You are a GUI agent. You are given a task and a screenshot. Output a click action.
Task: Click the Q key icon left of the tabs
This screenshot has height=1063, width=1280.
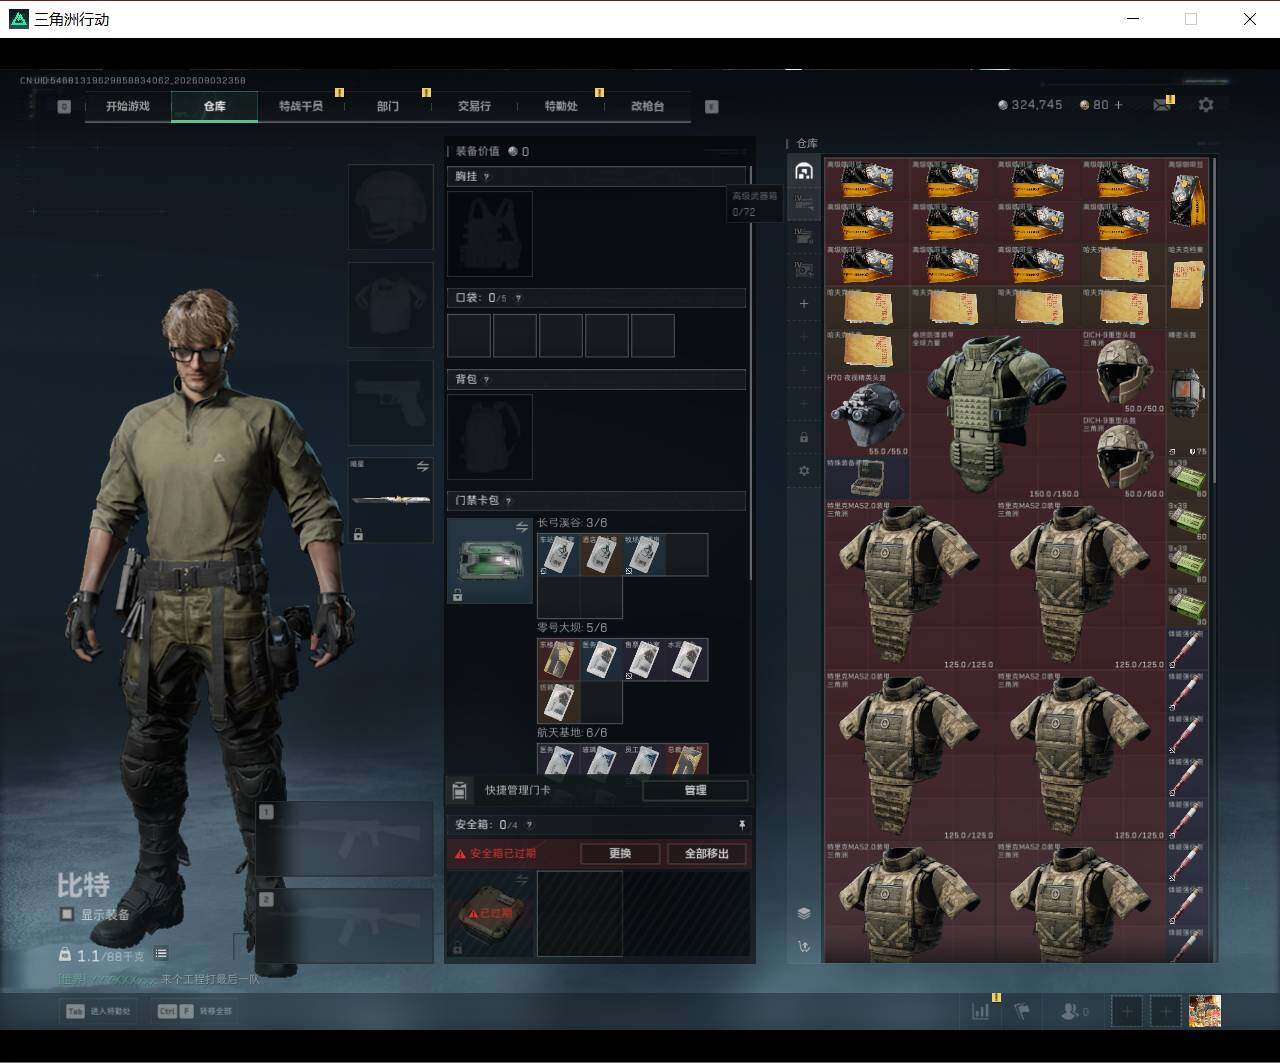point(64,106)
